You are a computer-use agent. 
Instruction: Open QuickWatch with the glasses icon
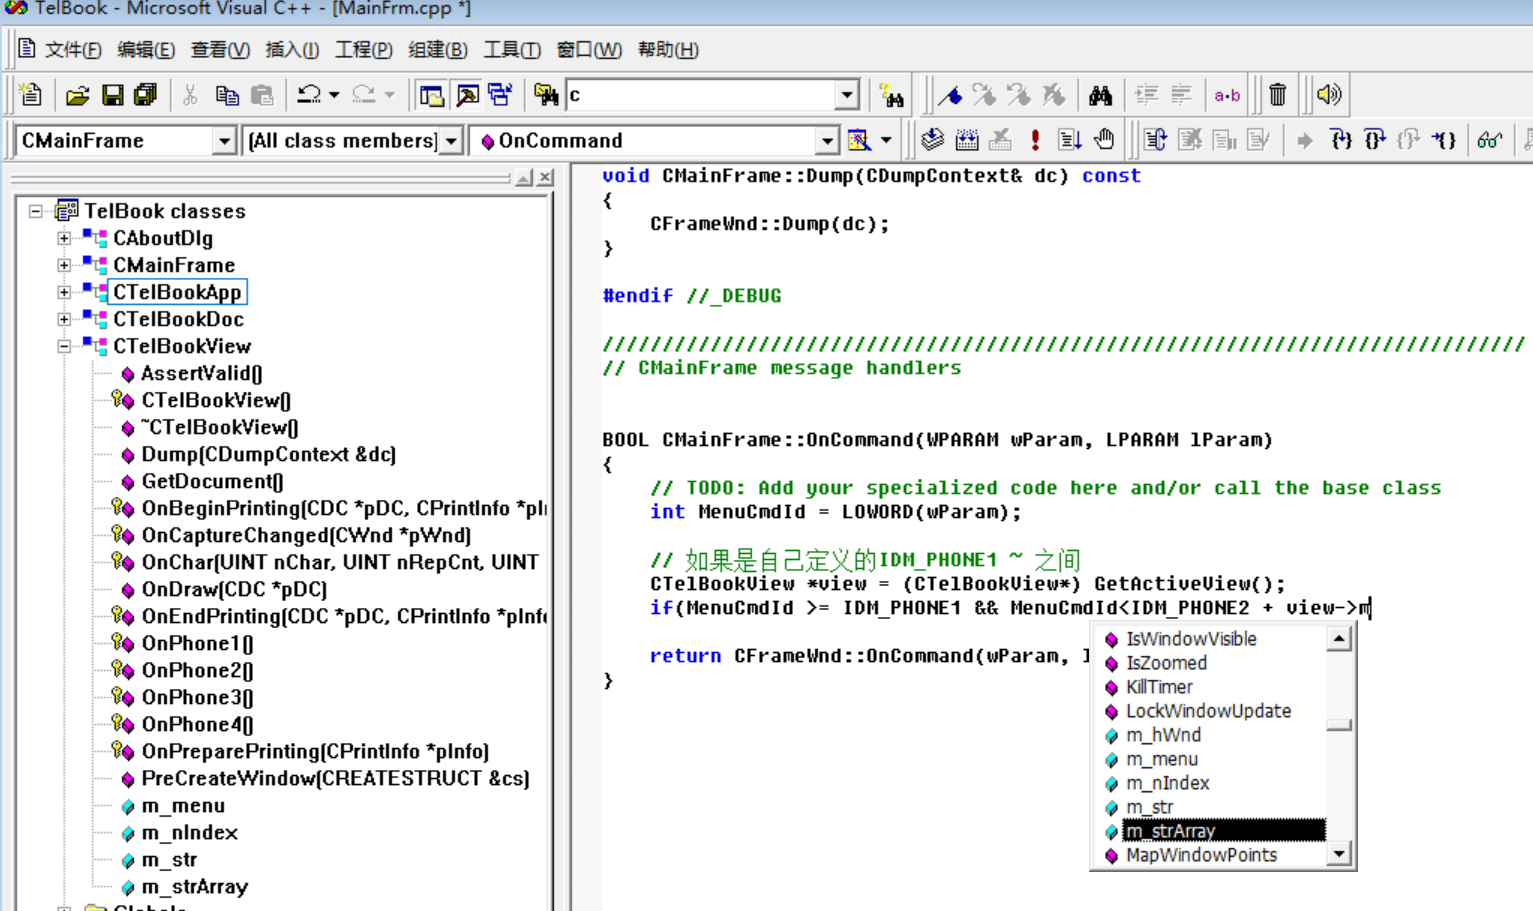1490,140
